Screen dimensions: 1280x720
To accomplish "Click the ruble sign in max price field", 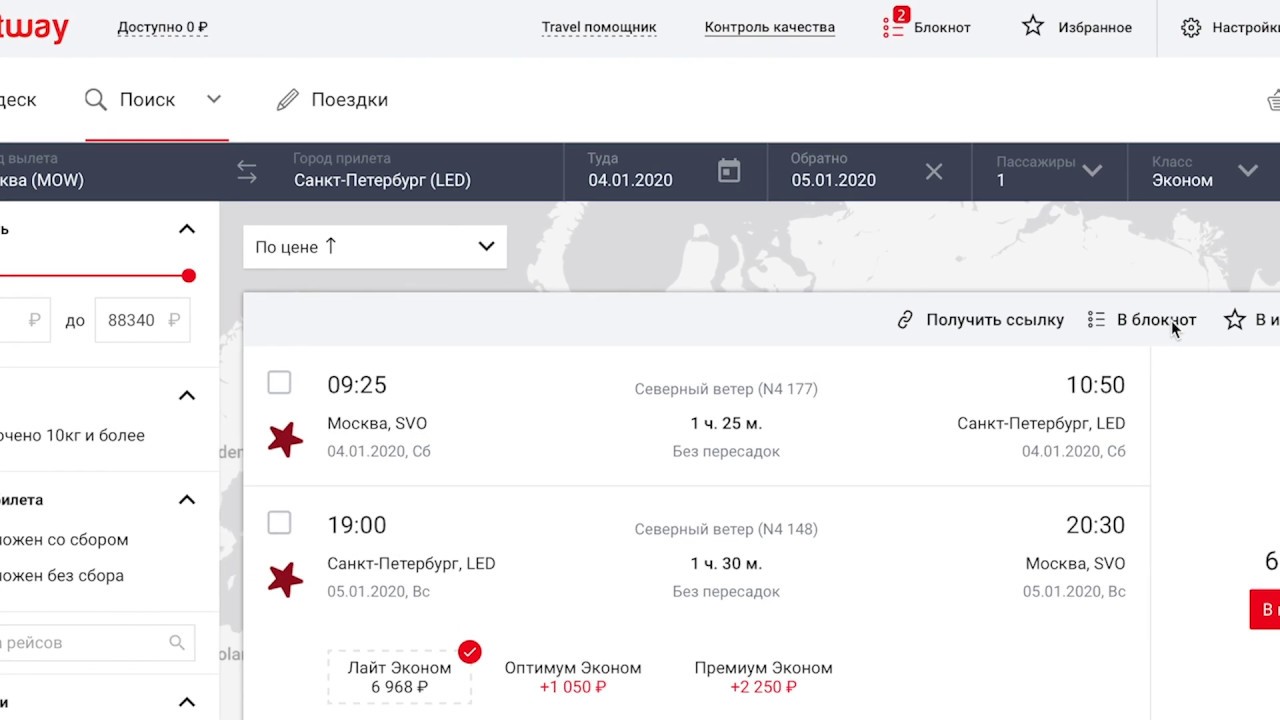I will click(174, 320).
